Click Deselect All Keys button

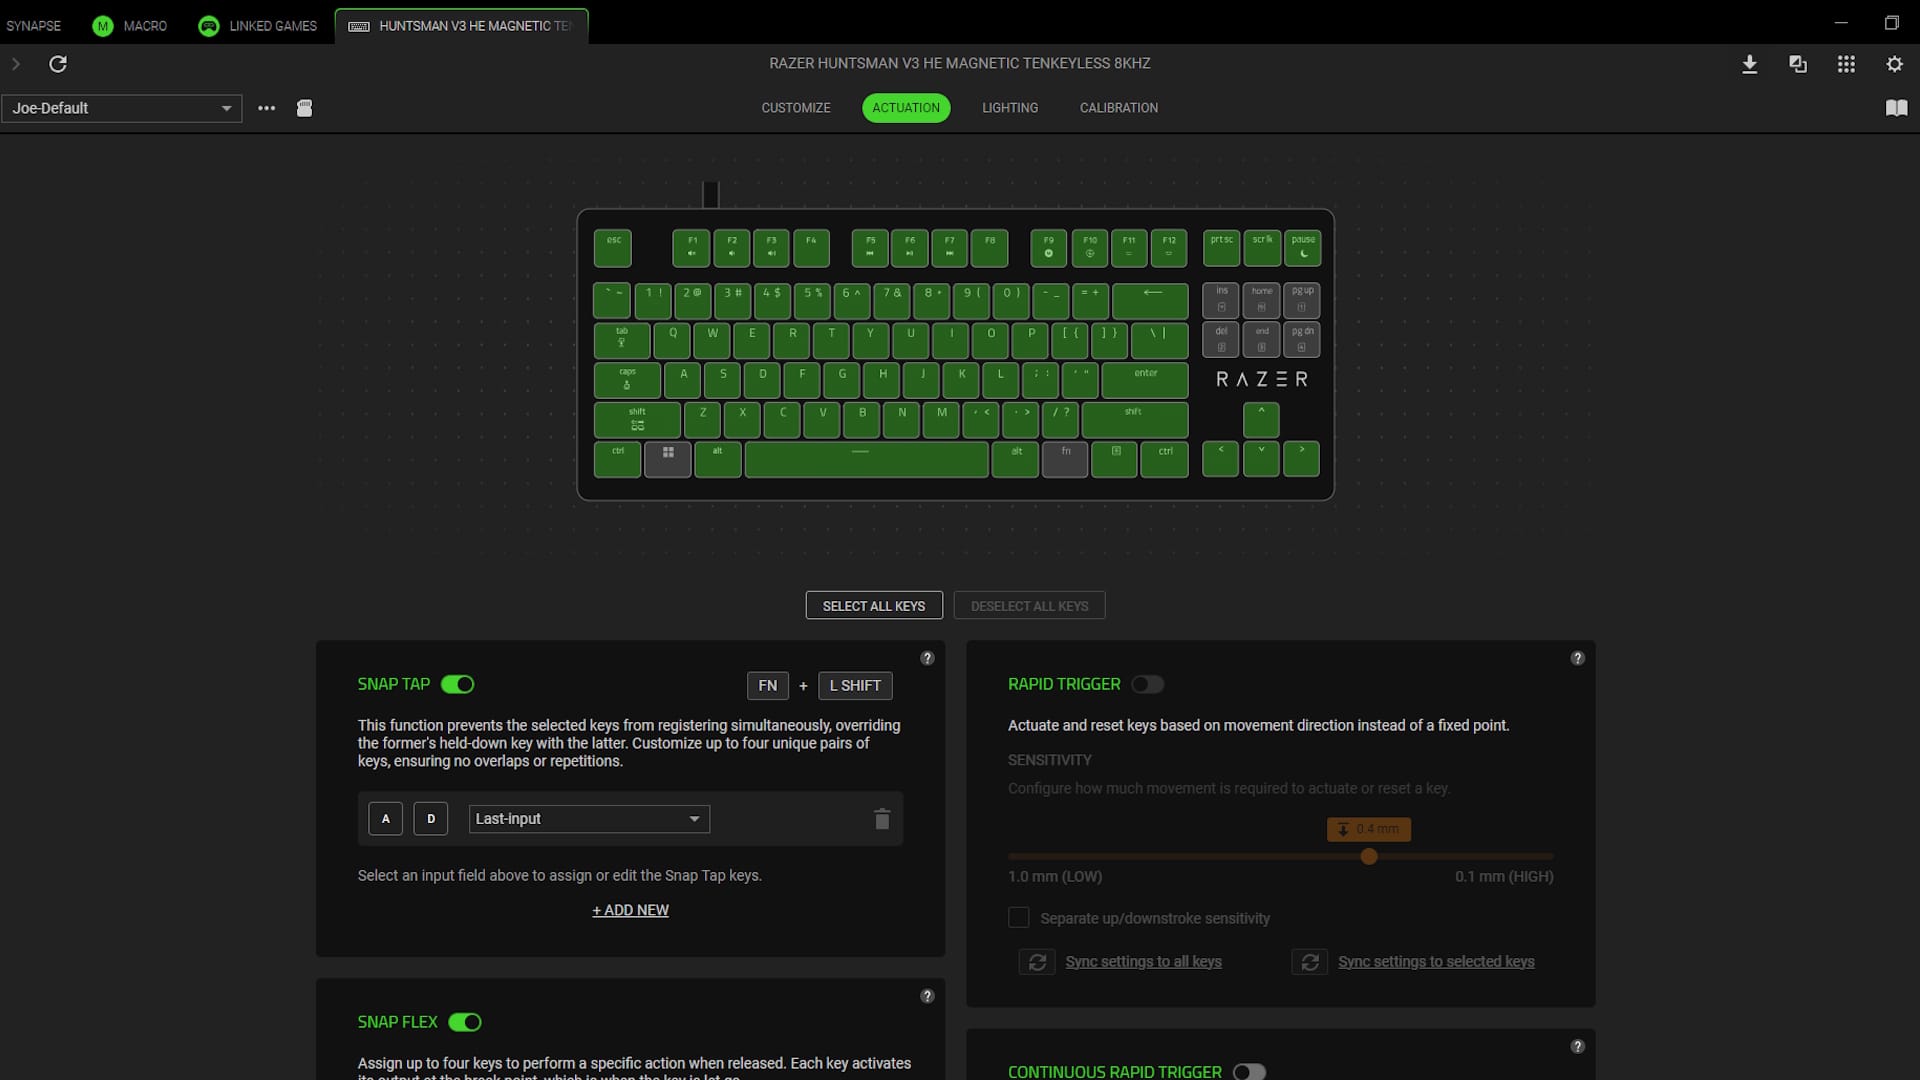click(x=1029, y=606)
